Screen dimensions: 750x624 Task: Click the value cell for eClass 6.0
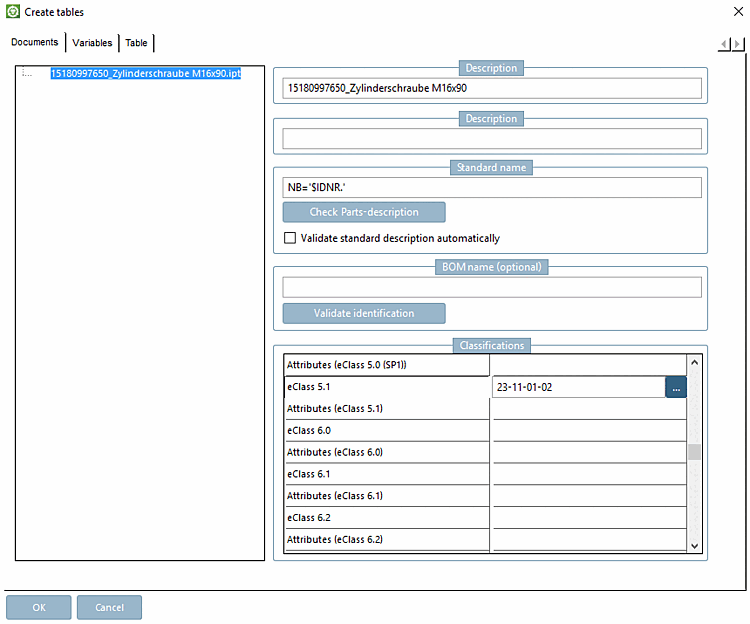[589, 430]
